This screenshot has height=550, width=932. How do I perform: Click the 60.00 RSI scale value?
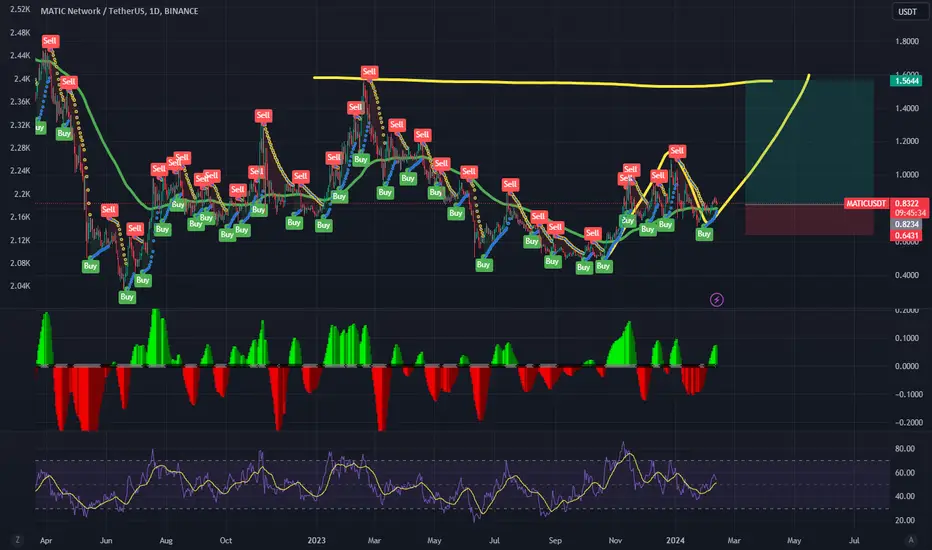(x=905, y=473)
